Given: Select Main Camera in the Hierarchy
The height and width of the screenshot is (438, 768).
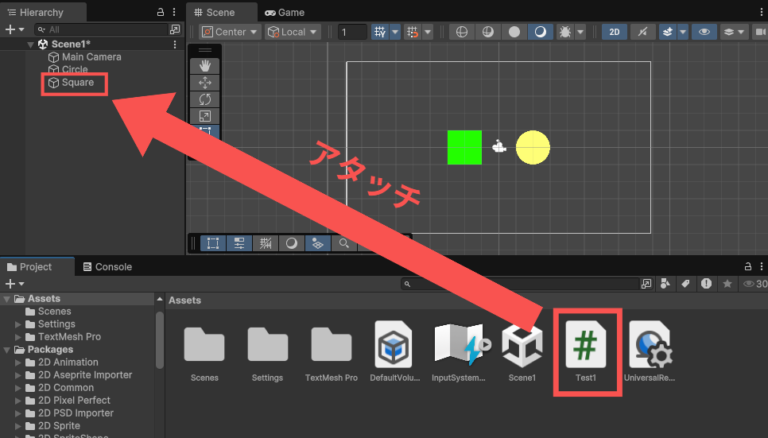Looking at the screenshot, I should click(92, 57).
